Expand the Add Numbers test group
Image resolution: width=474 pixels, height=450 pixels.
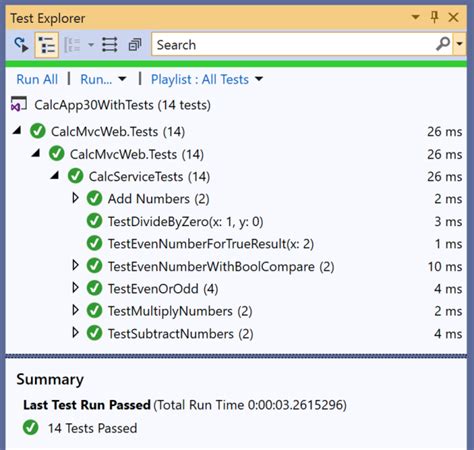point(76,198)
